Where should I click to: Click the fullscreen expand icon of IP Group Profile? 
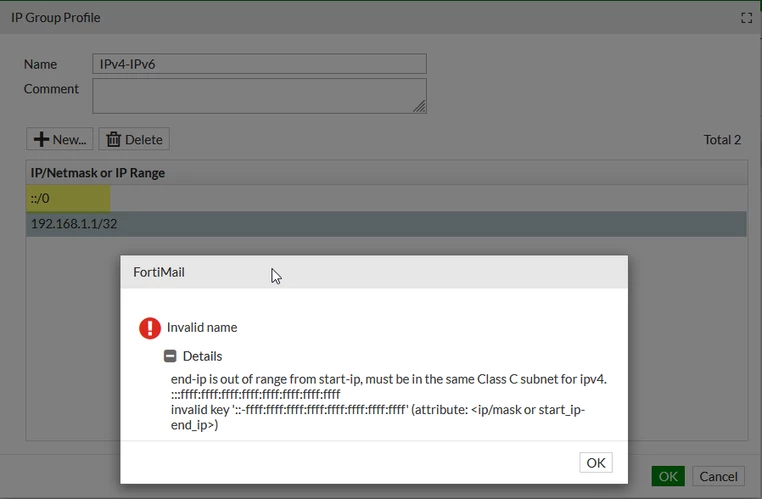point(746,18)
